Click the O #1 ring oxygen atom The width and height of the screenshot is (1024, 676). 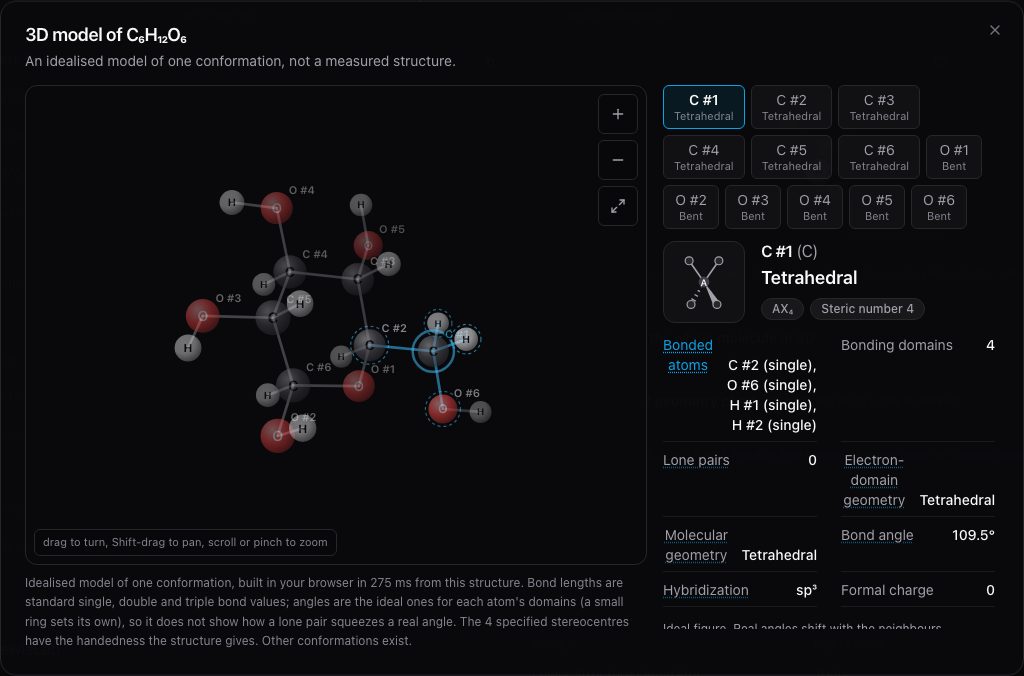click(x=359, y=386)
